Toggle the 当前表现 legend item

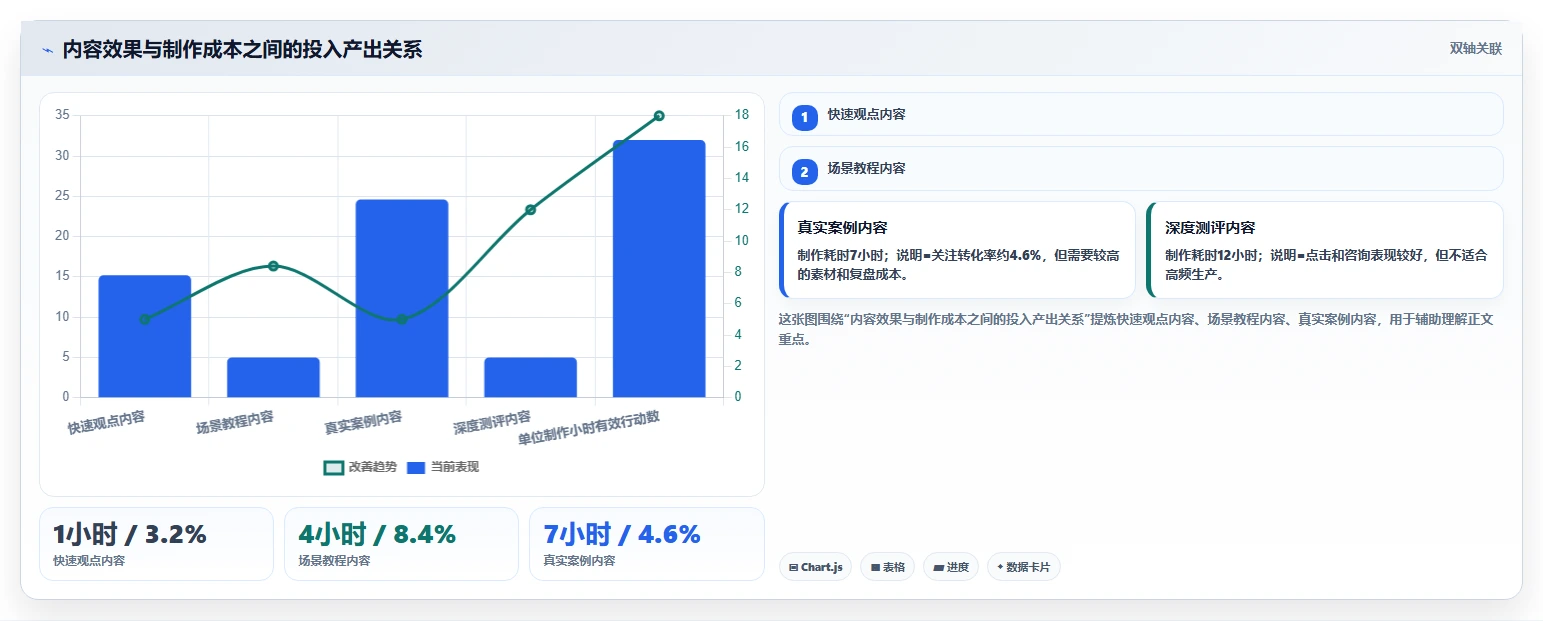(x=443, y=467)
